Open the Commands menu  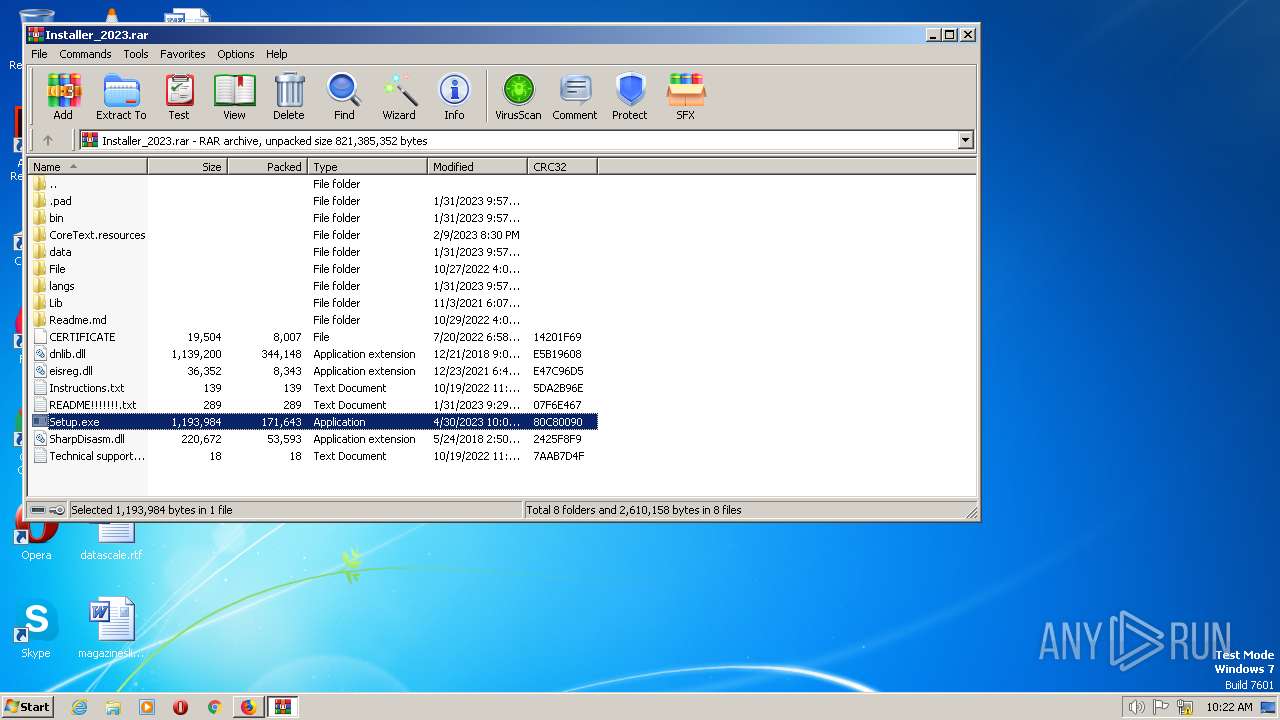pos(85,54)
